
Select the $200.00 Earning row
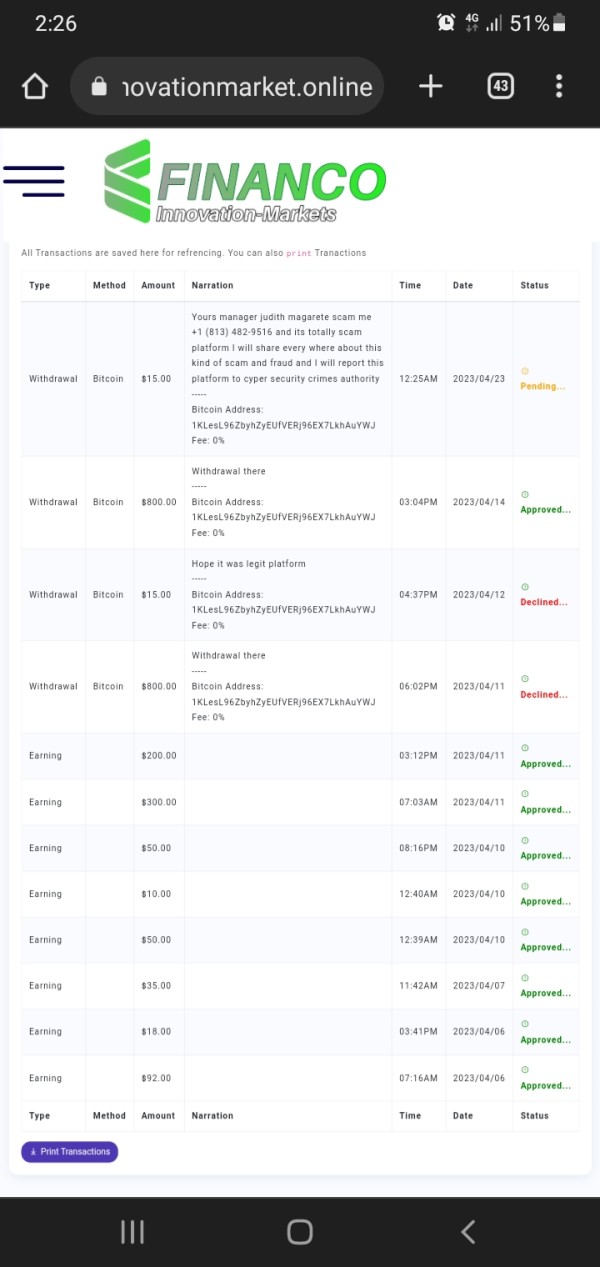(300, 756)
